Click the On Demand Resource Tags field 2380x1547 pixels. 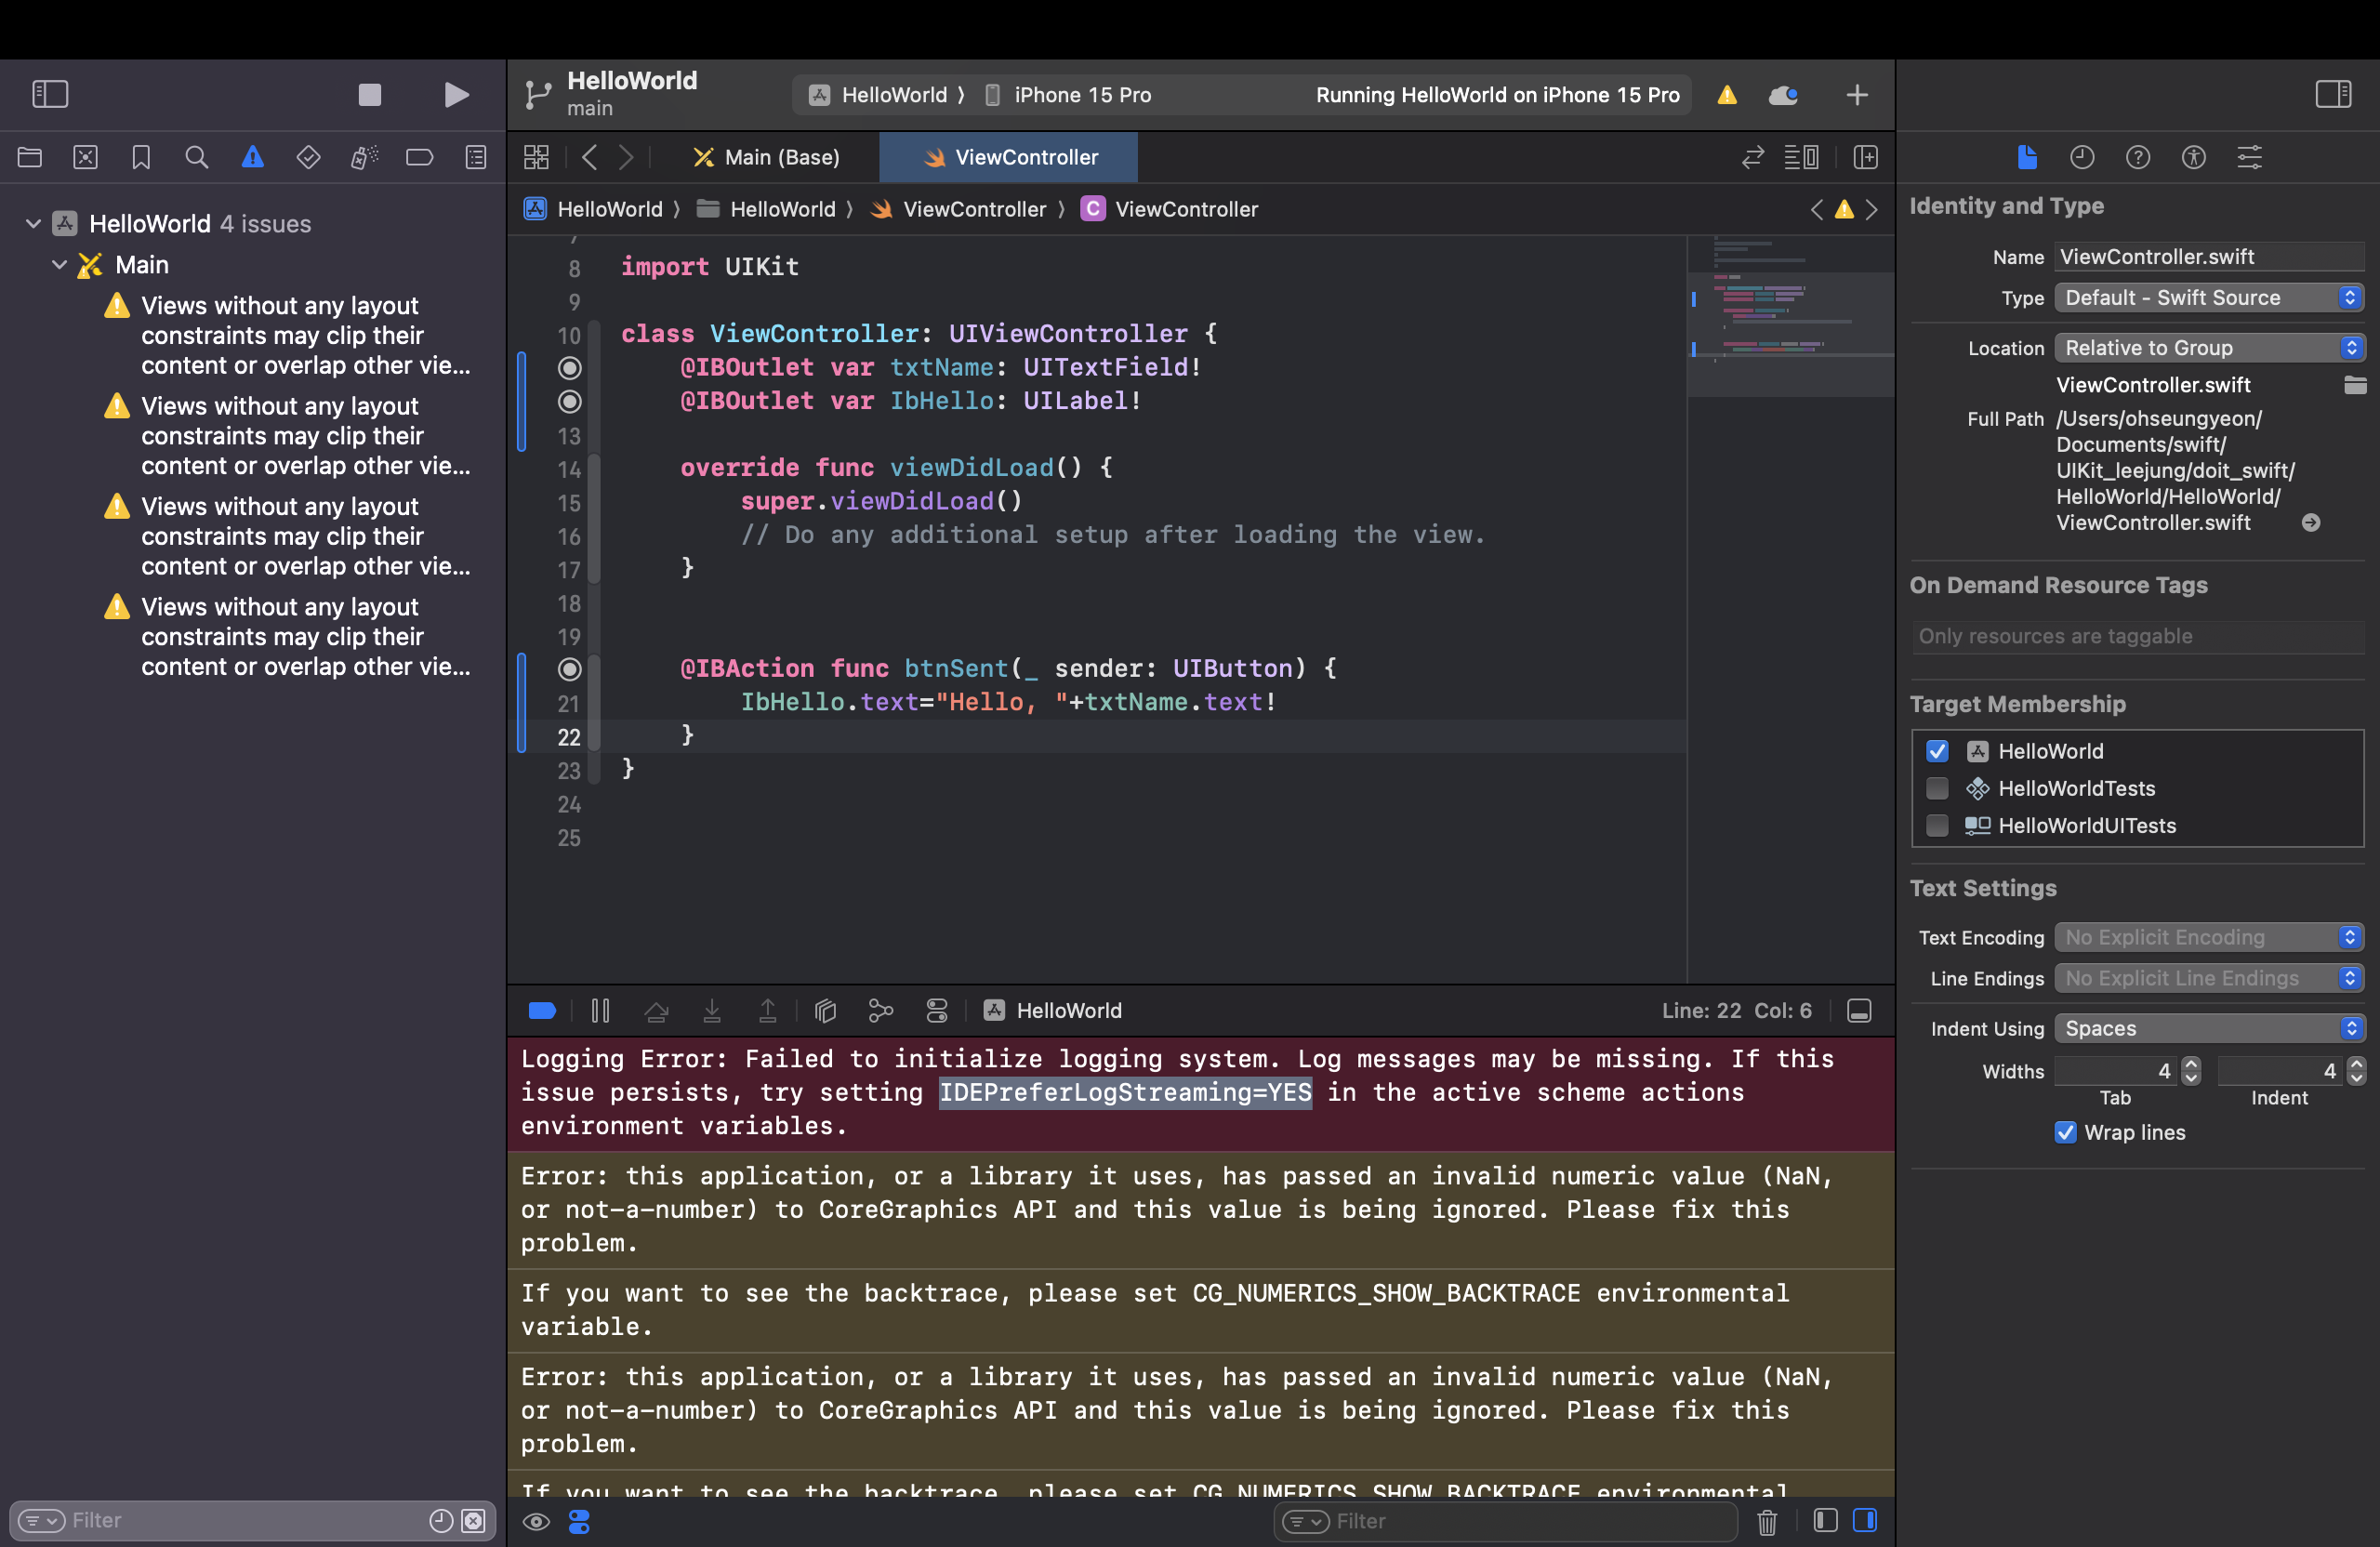pos(2137,636)
